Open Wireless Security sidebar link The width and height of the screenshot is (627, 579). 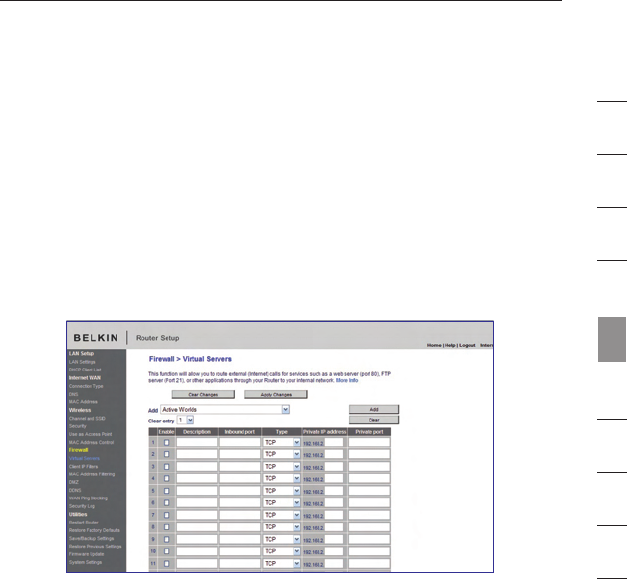click(77, 426)
